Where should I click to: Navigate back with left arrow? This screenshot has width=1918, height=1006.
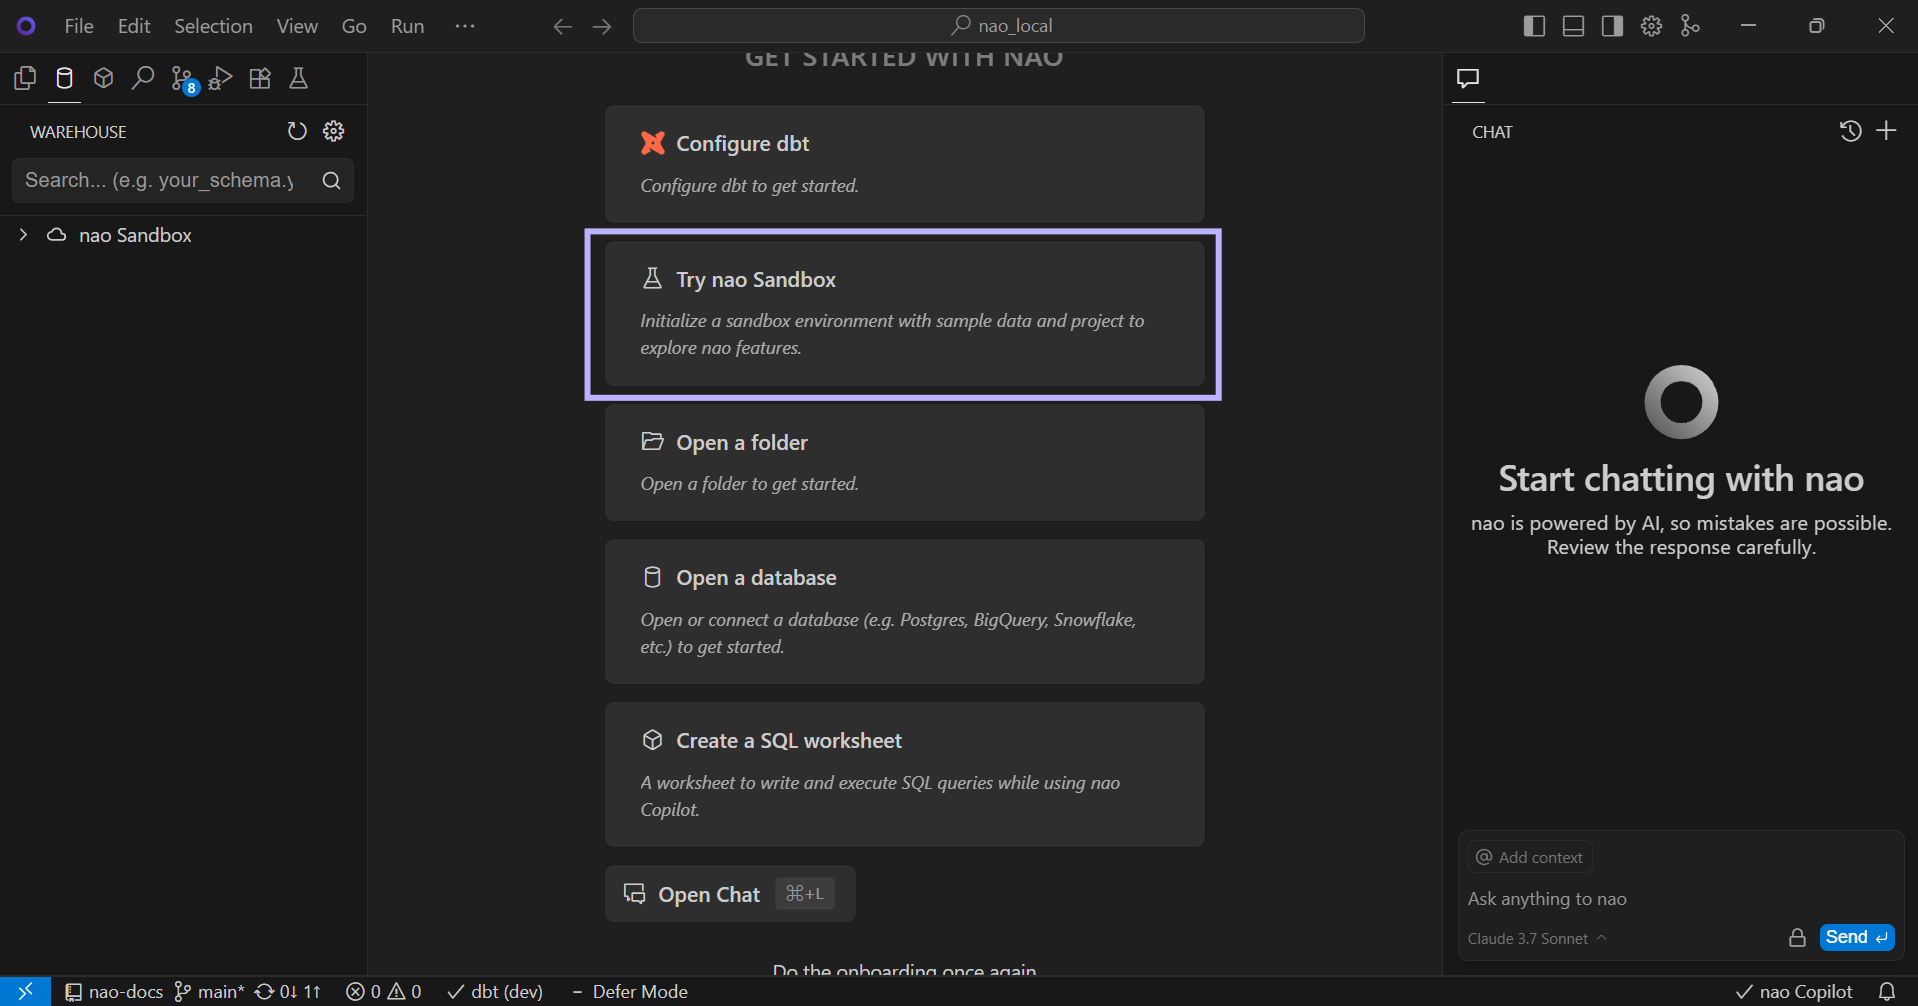[x=563, y=26]
